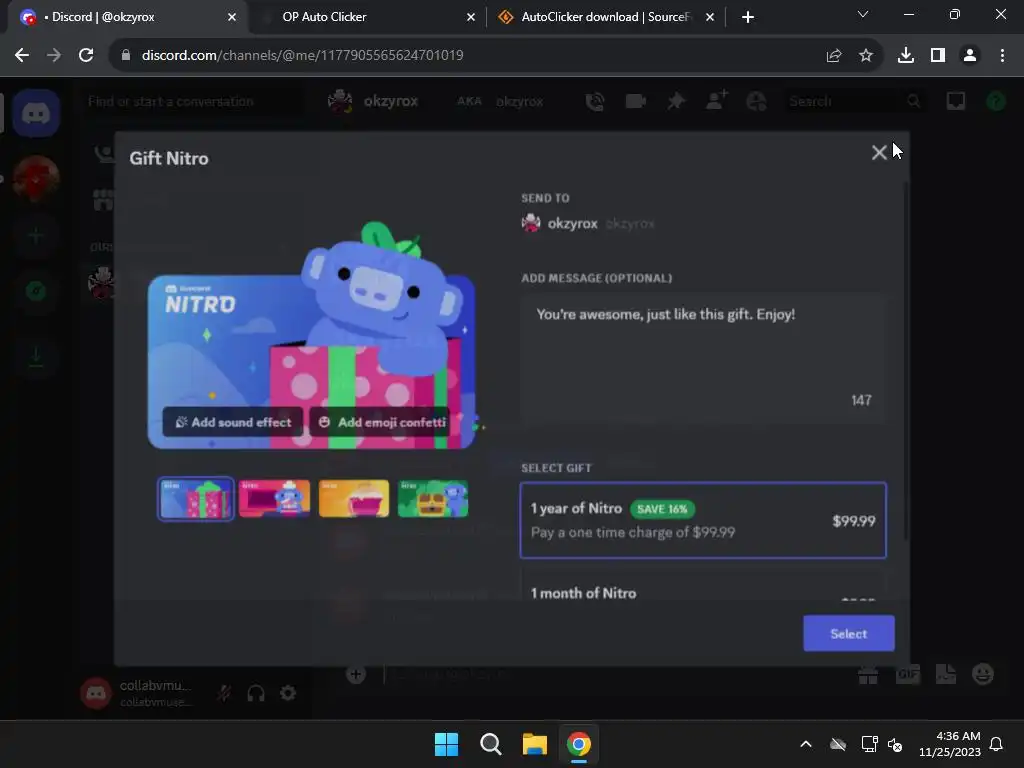The image size is (1024, 768).
Task: Open Explore Discoverable Servers compass icon
Action: click(x=36, y=291)
